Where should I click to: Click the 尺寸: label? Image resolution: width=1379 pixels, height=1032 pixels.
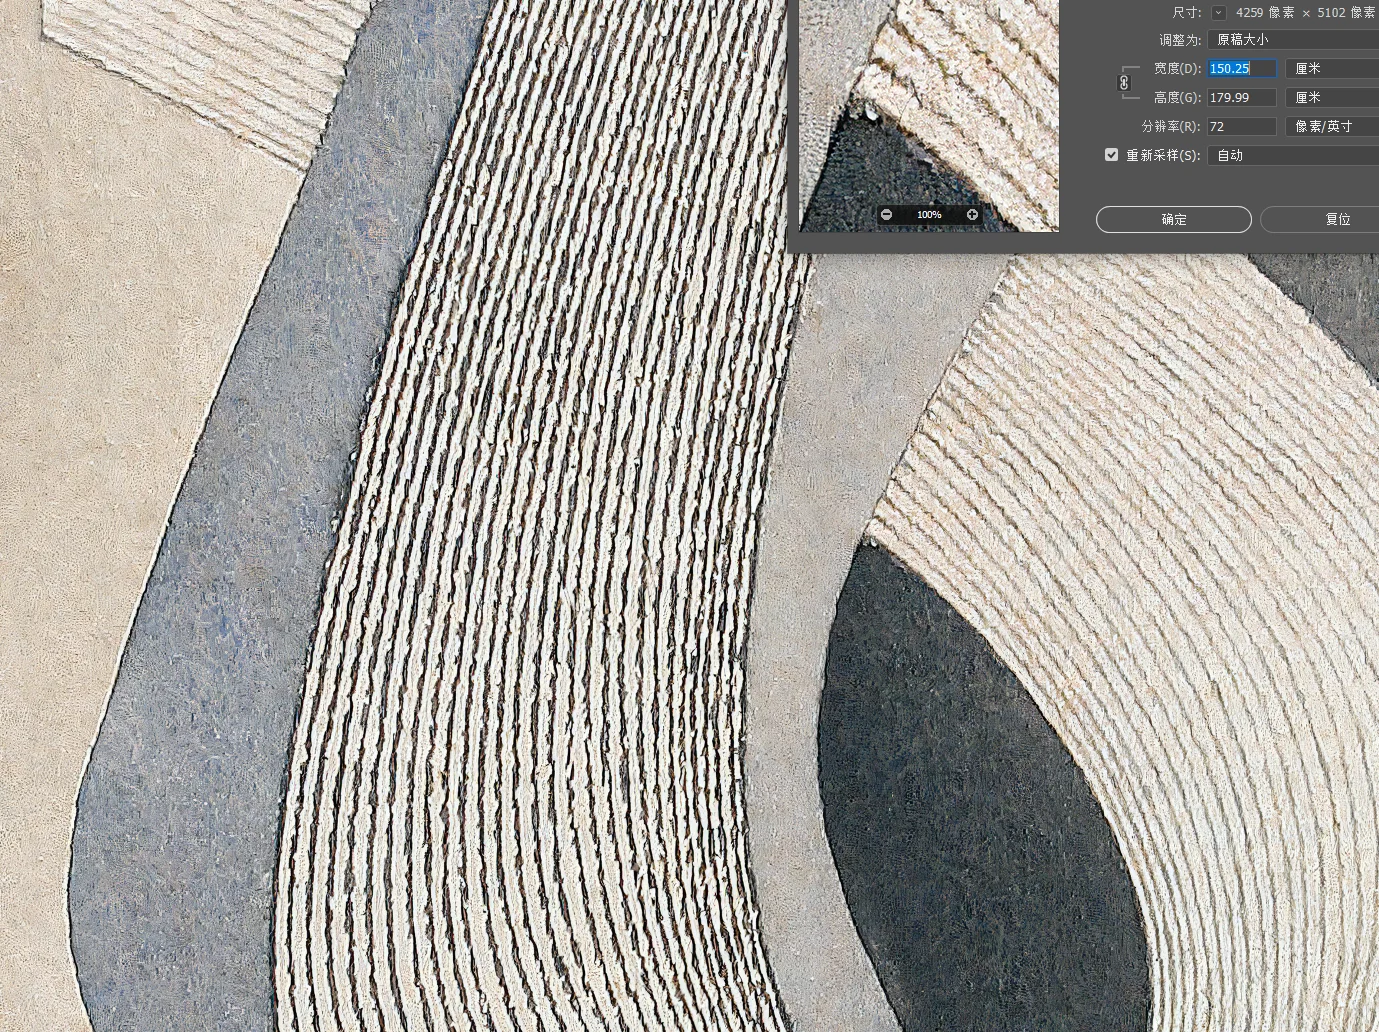click(x=1187, y=13)
